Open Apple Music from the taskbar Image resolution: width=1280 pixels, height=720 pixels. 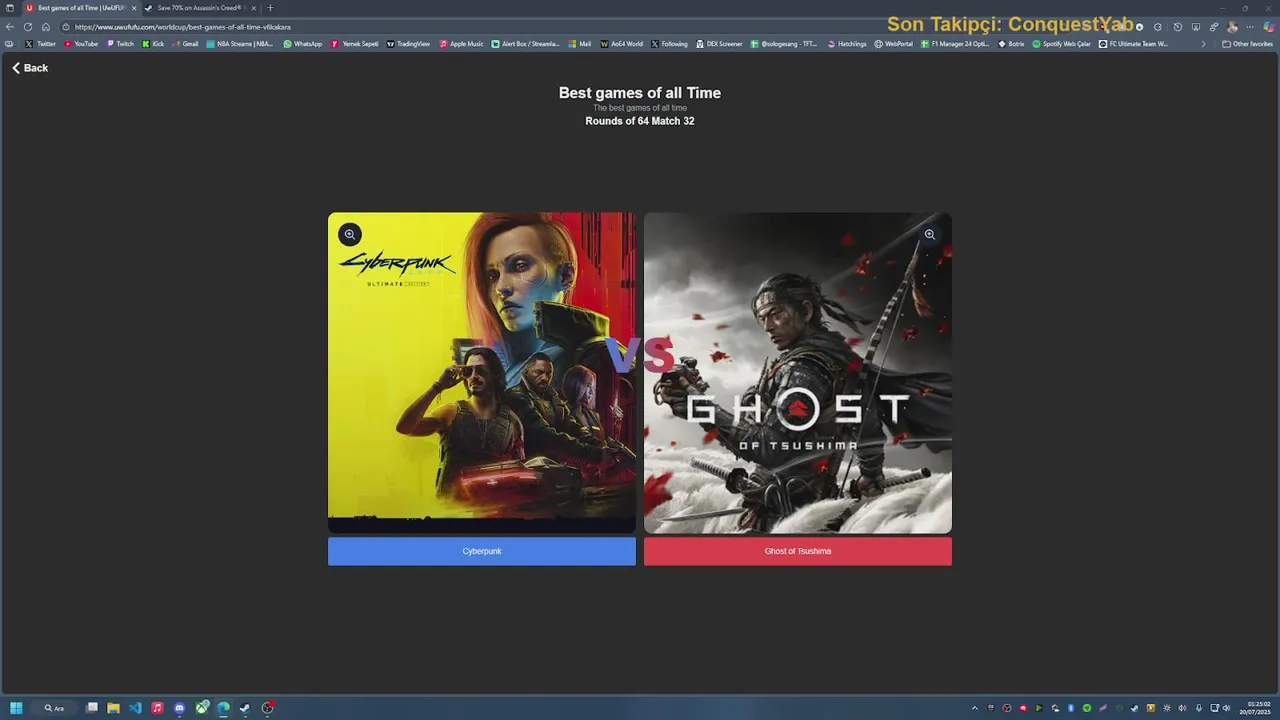[x=157, y=708]
